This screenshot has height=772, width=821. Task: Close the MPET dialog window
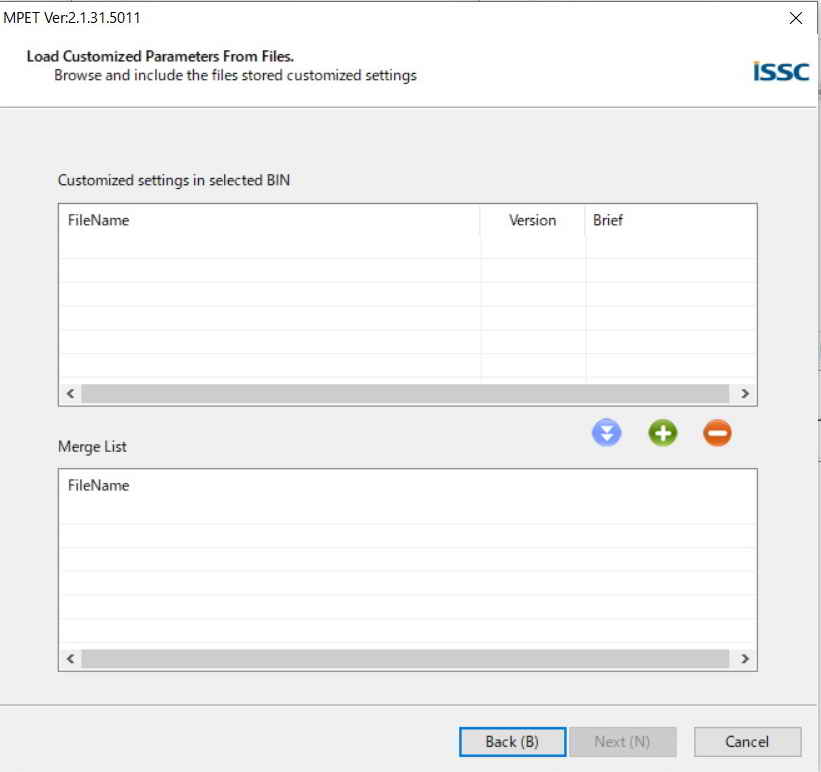796,18
